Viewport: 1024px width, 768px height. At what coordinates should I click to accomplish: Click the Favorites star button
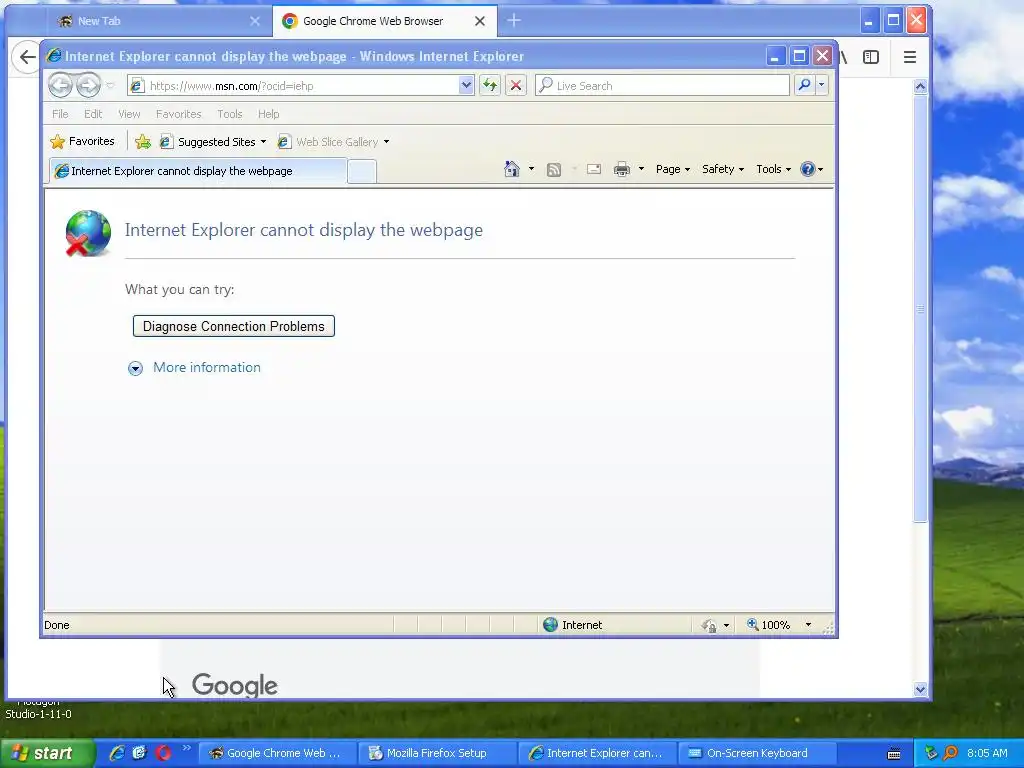click(x=82, y=141)
